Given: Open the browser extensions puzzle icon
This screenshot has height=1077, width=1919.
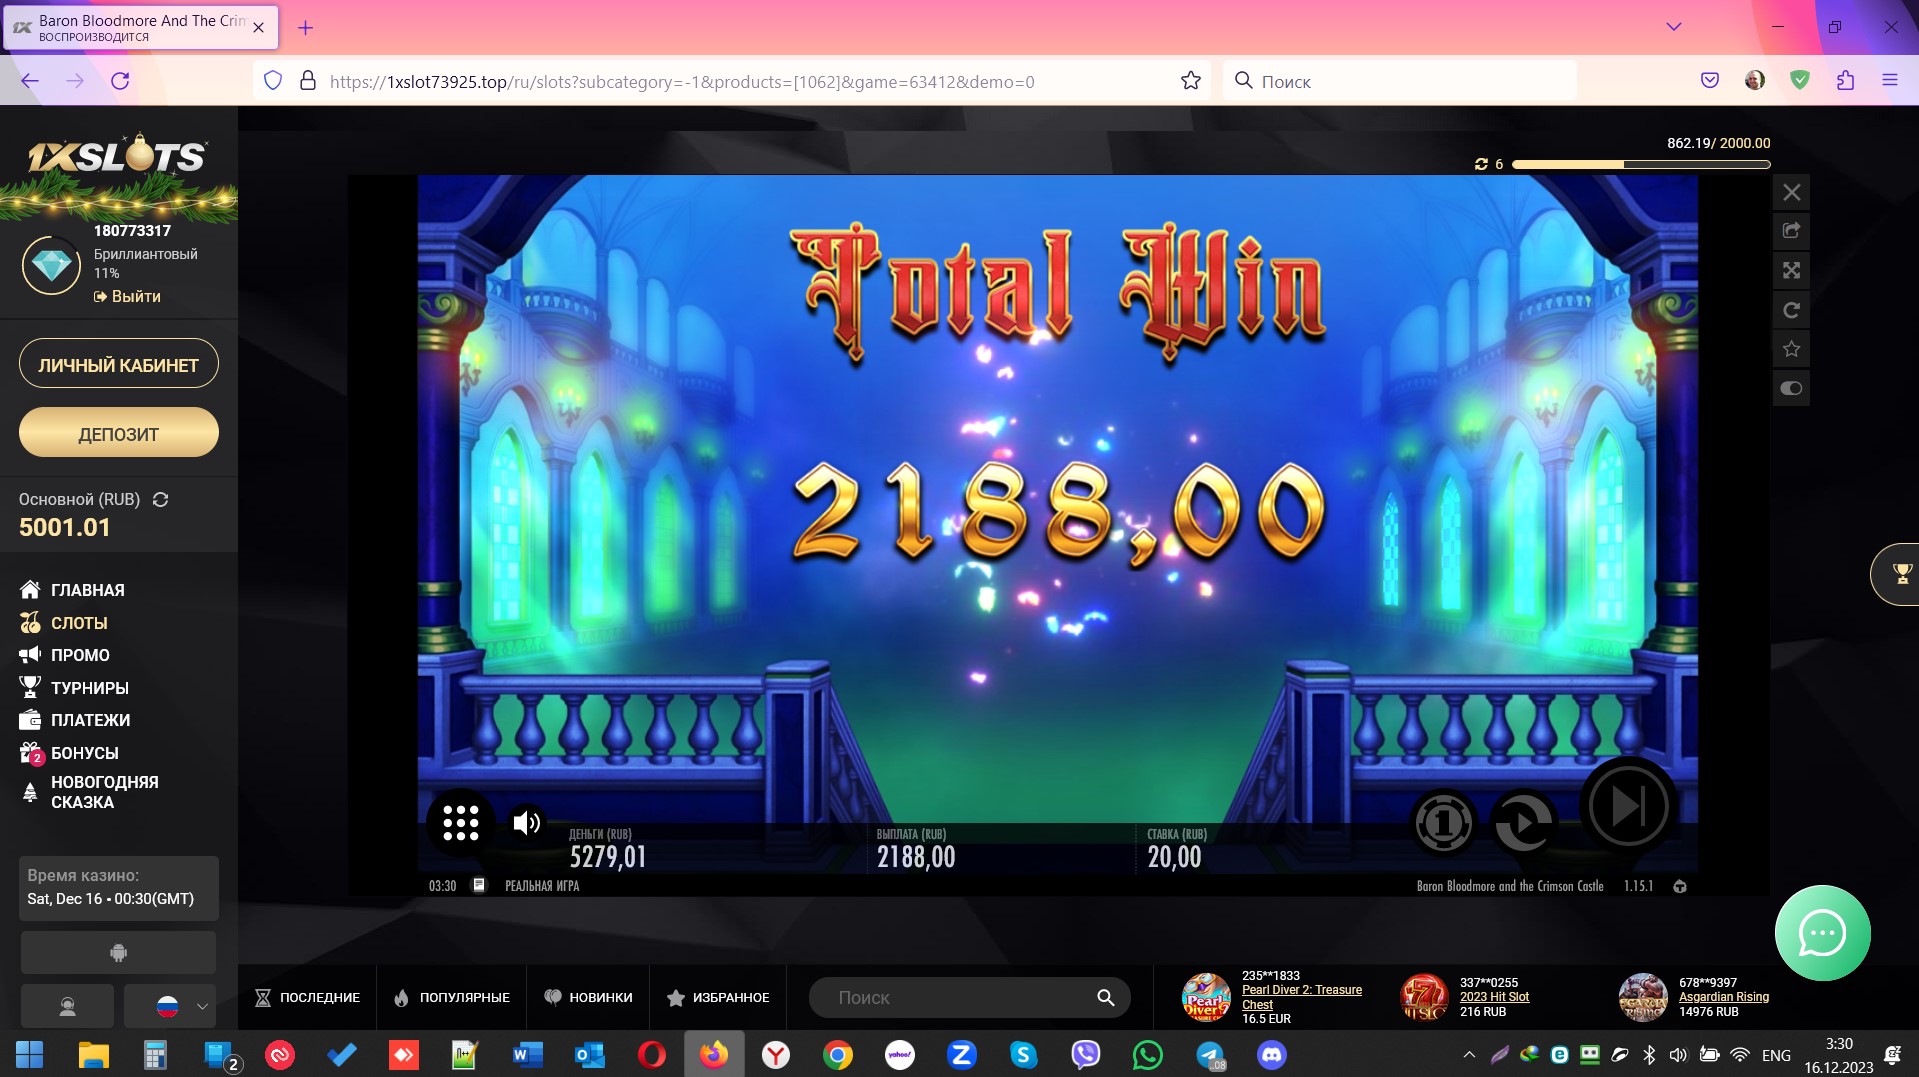Looking at the screenshot, I should click(x=1845, y=81).
